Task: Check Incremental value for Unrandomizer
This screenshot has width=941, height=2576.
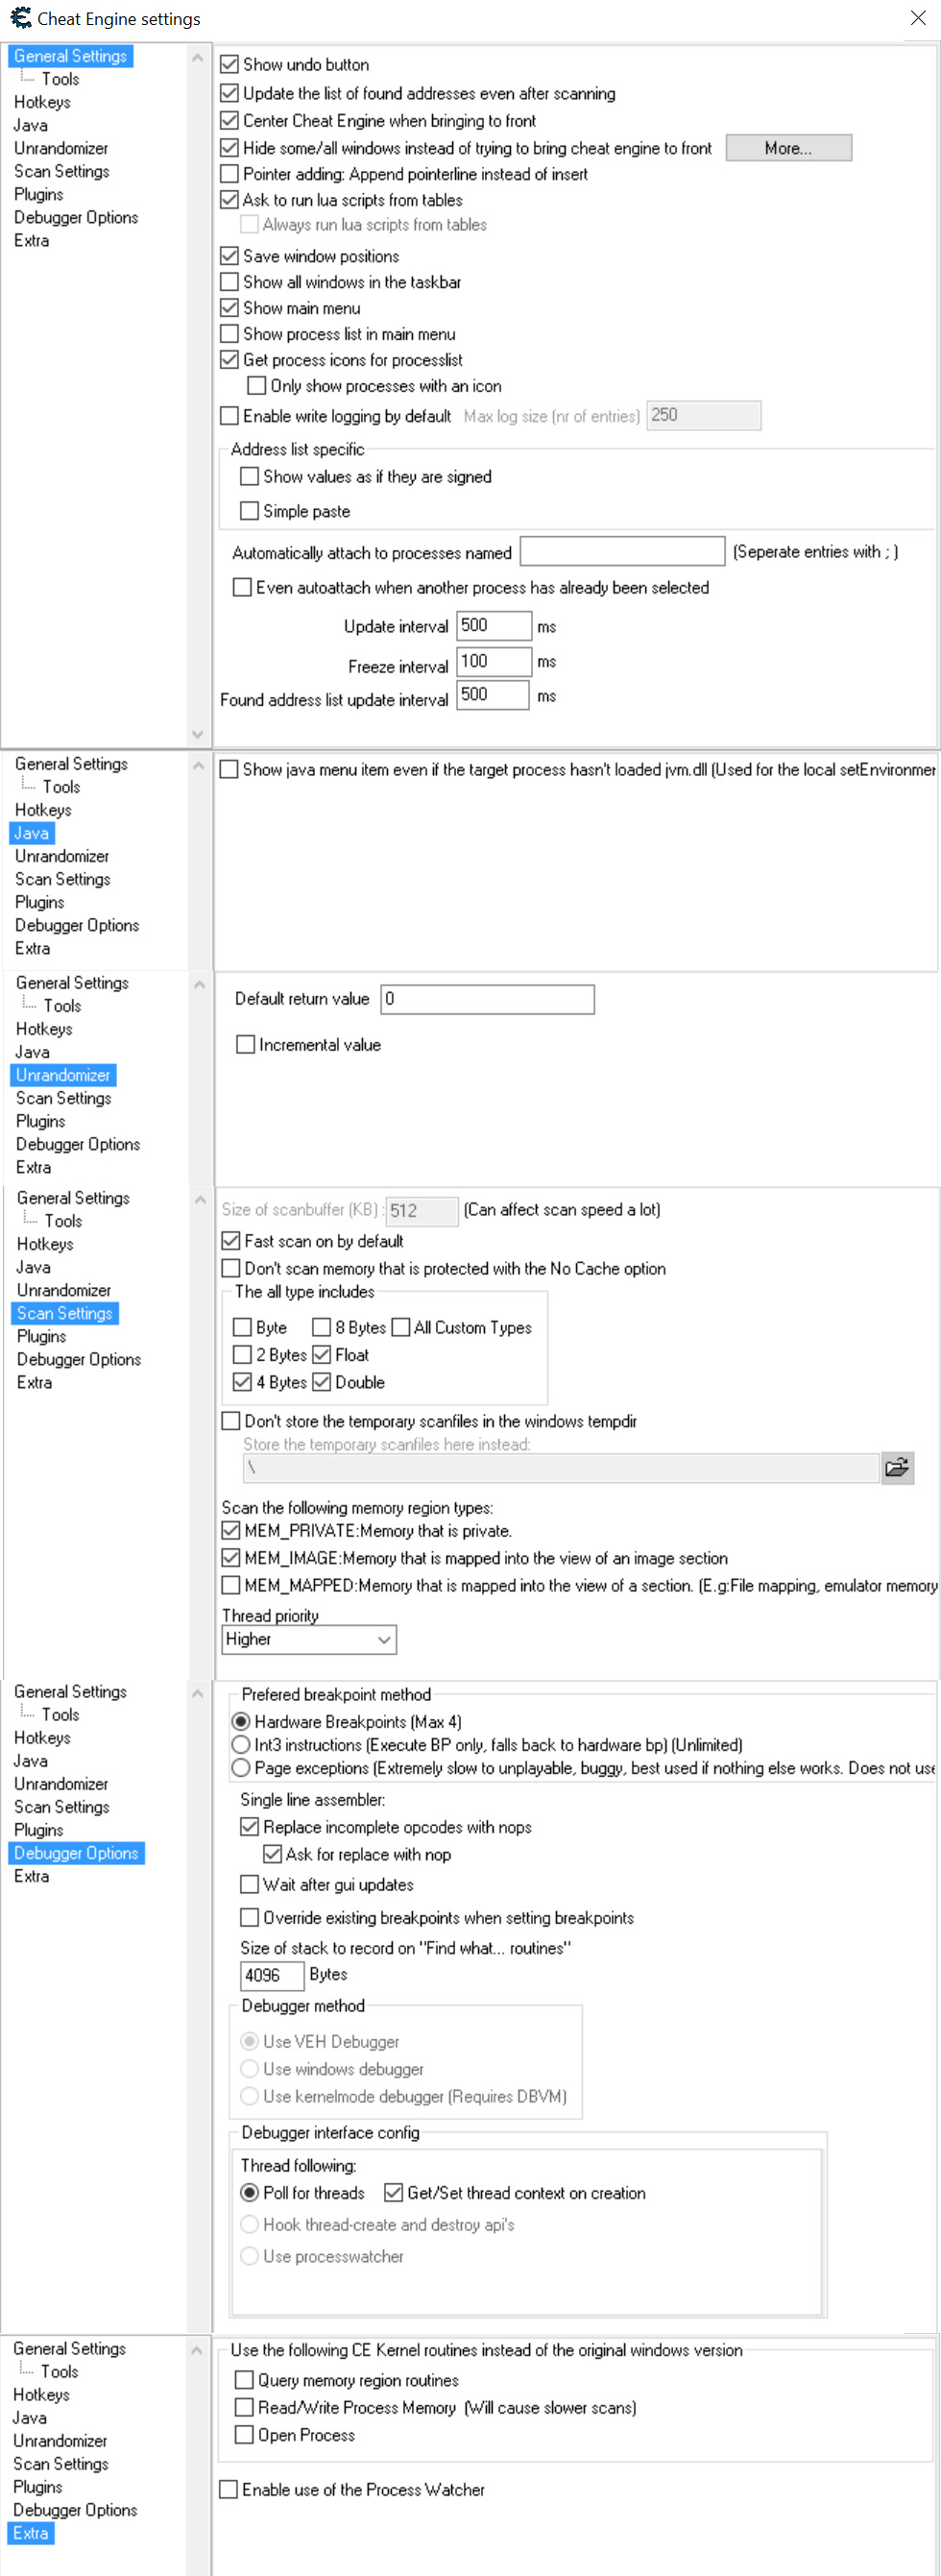Action: click(x=246, y=1045)
